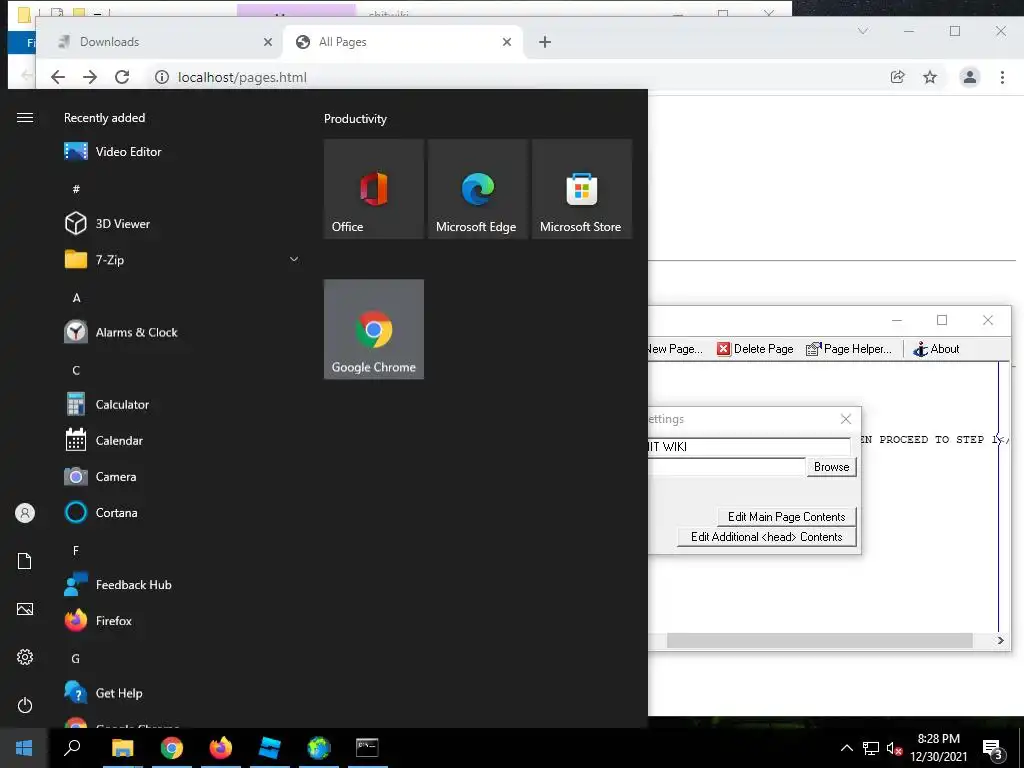Open the globe app on the taskbar
1024x768 pixels.
click(x=319, y=748)
